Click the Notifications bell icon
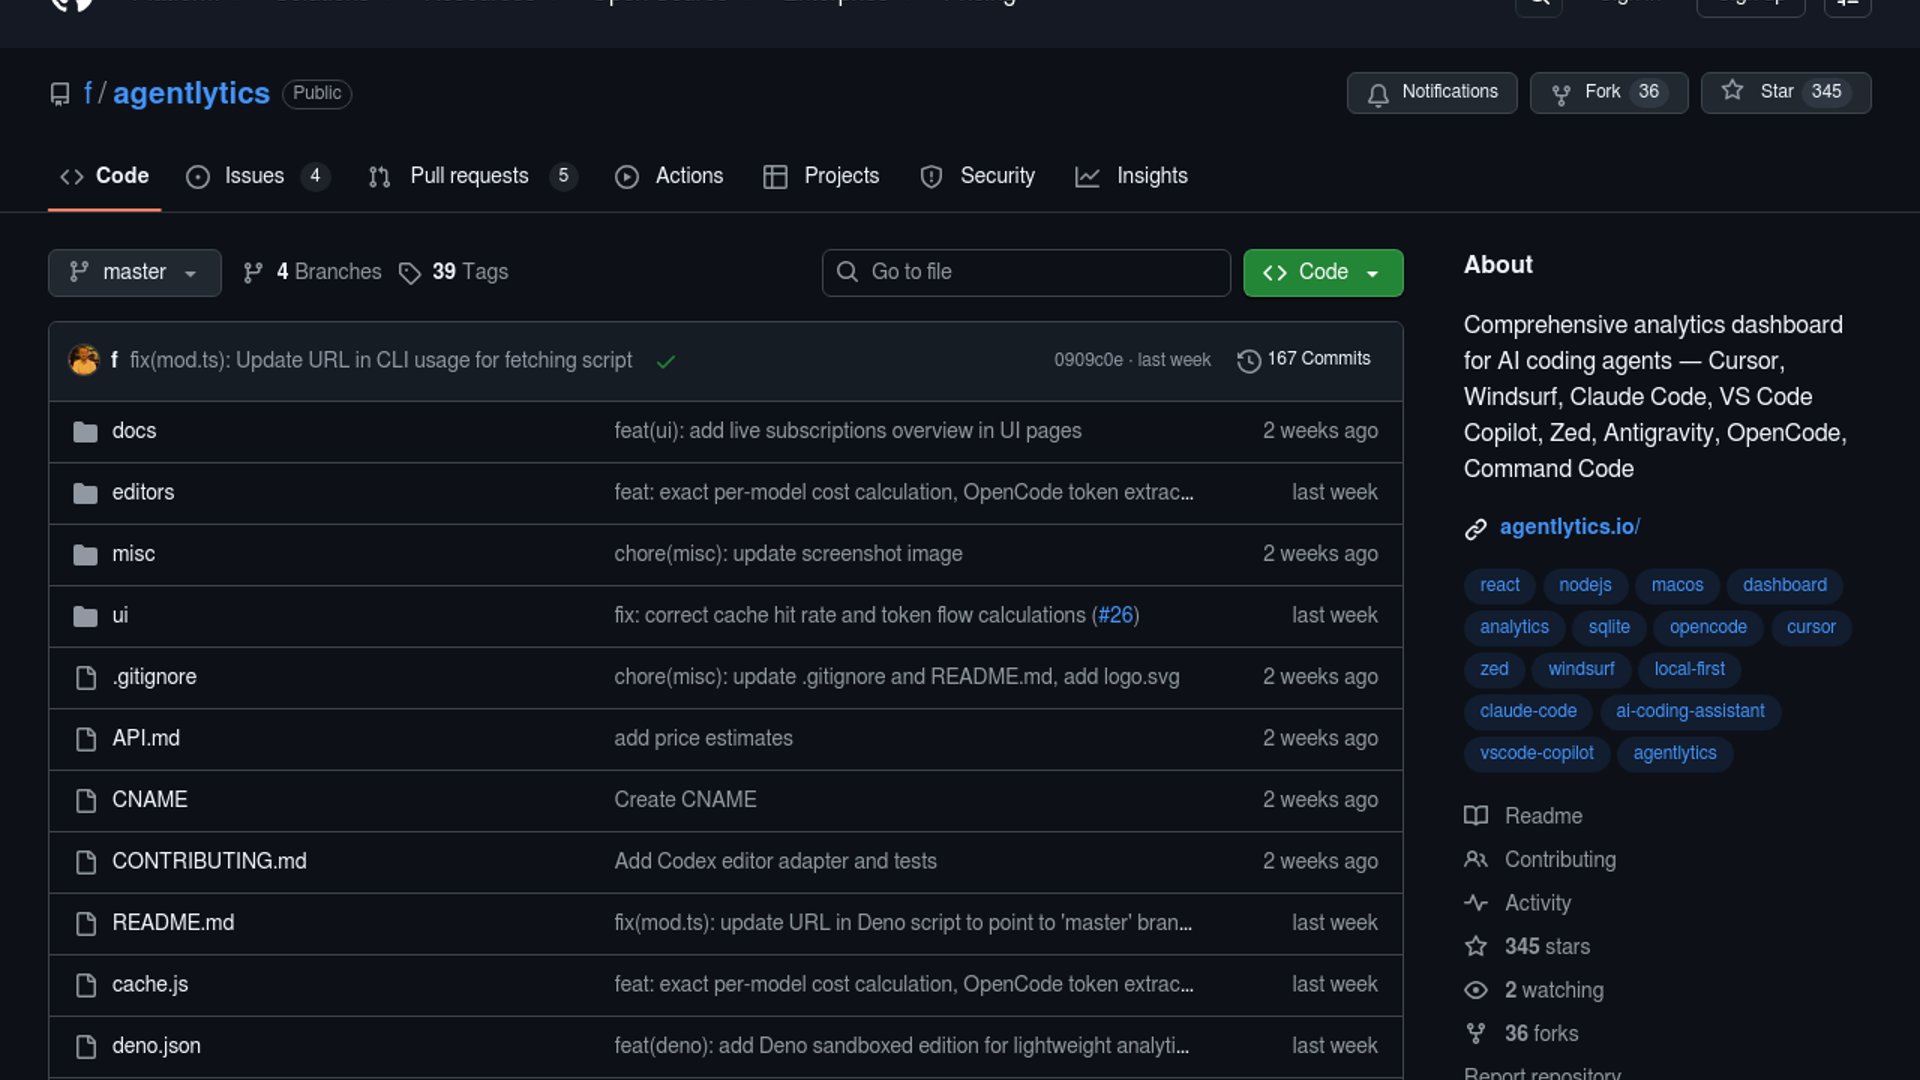 tap(1378, 94)
